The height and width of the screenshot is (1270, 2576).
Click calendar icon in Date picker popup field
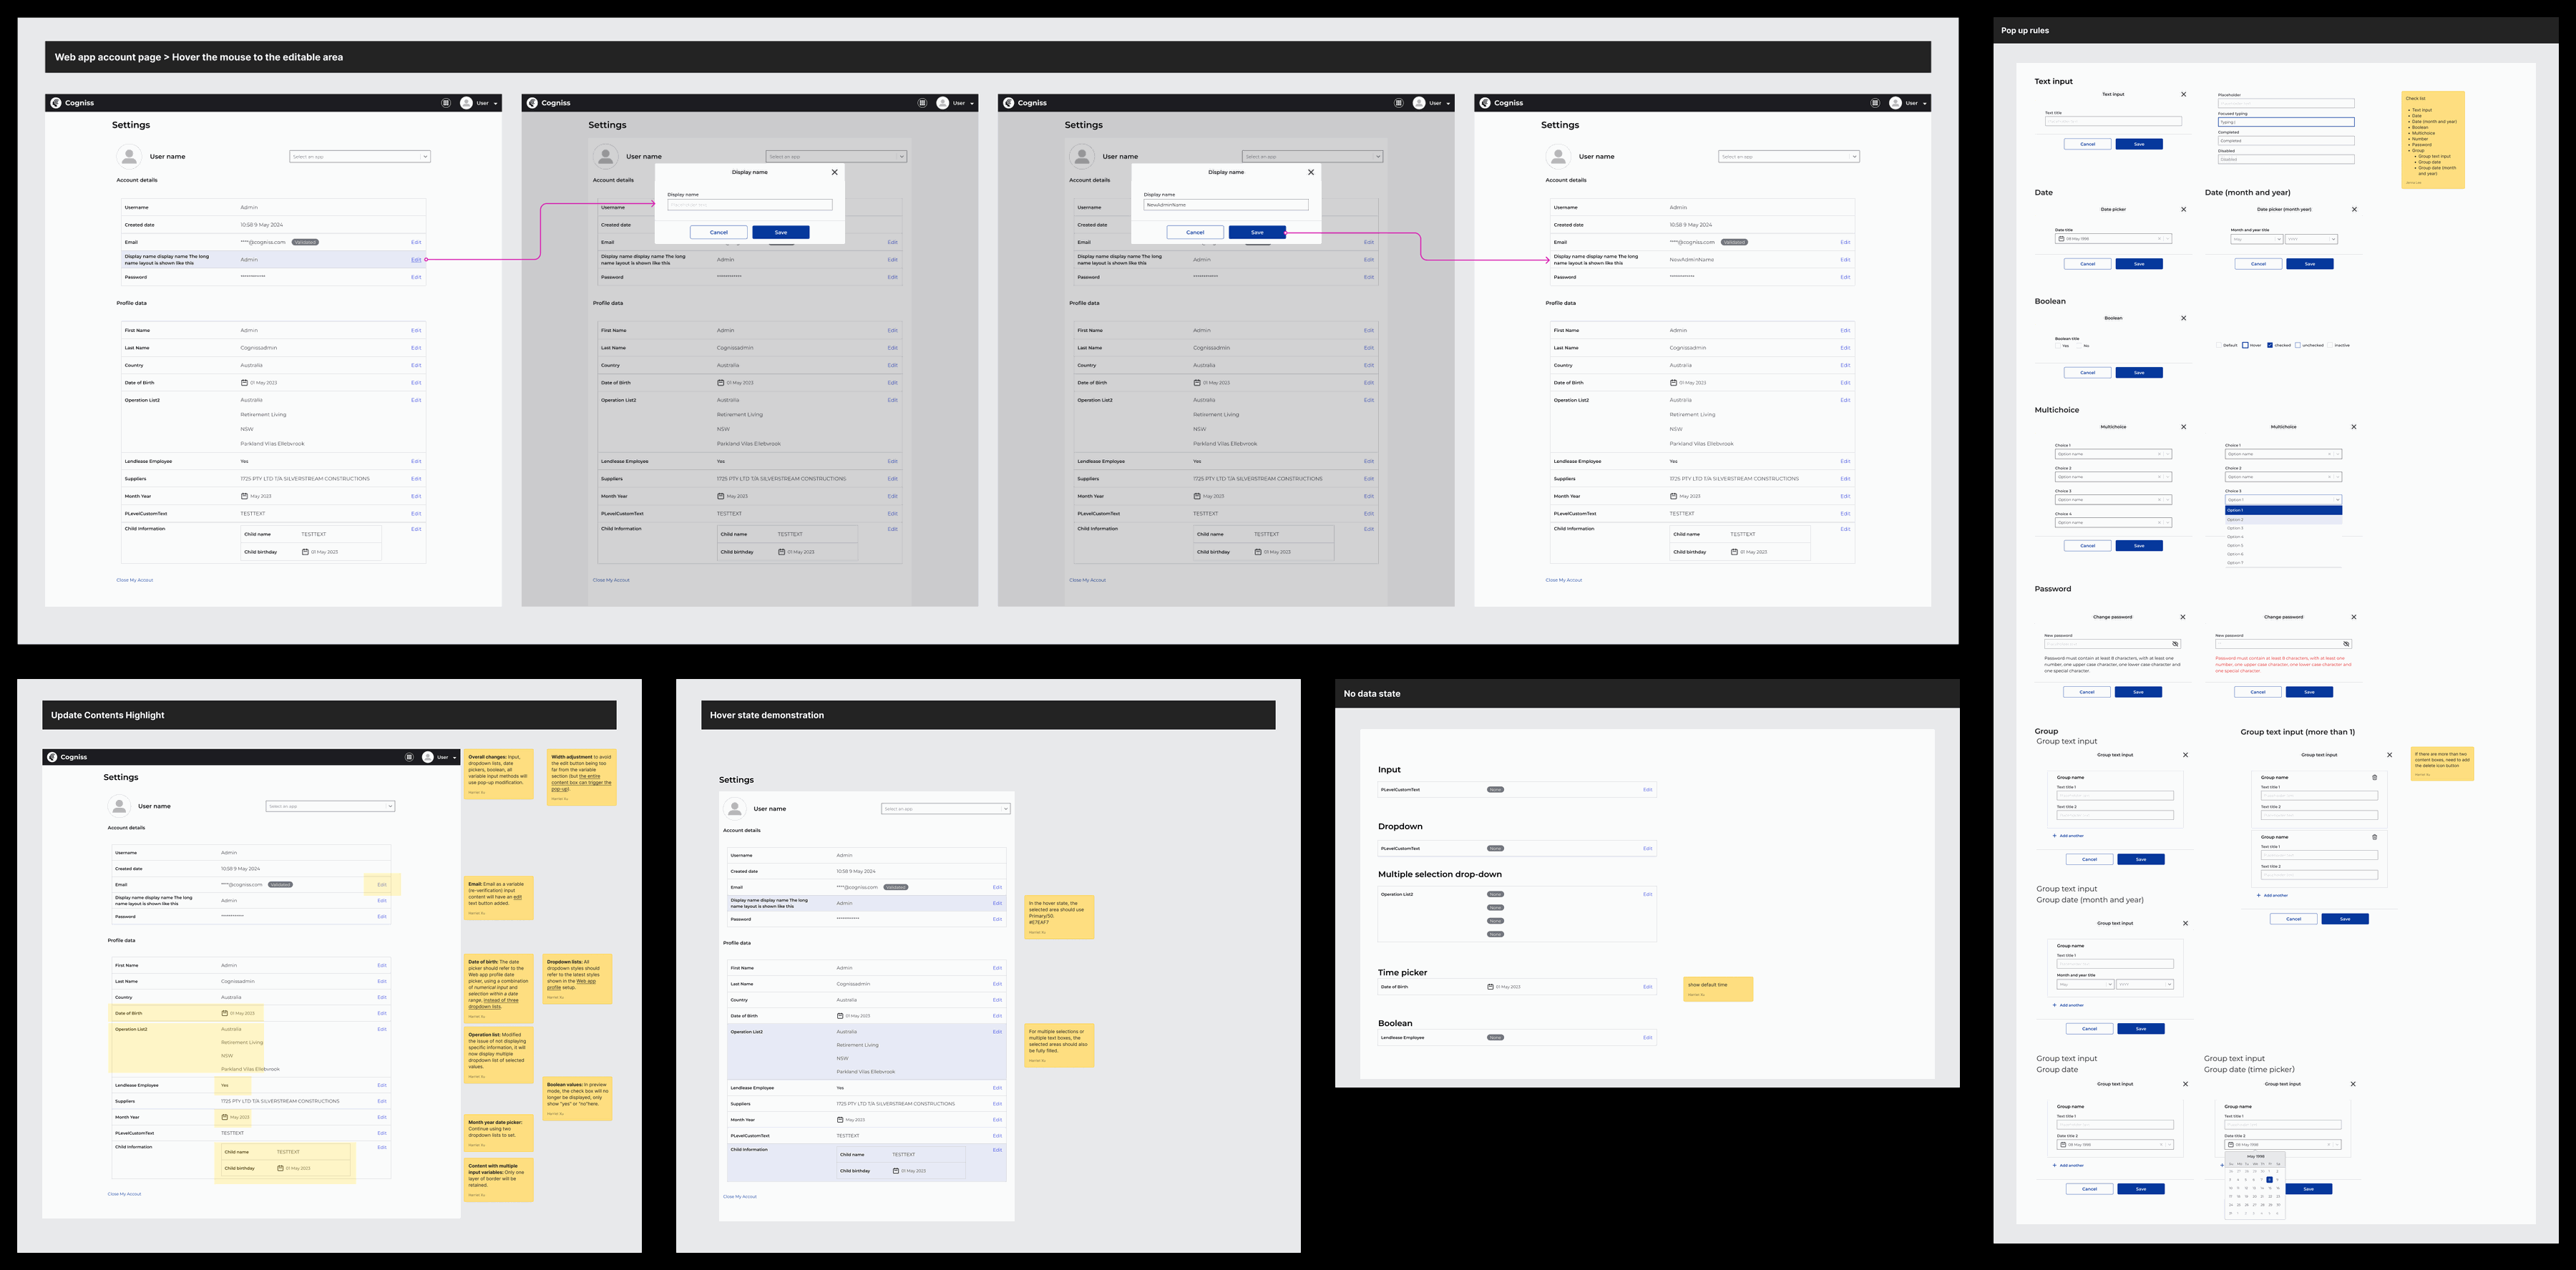point(2062,239)
